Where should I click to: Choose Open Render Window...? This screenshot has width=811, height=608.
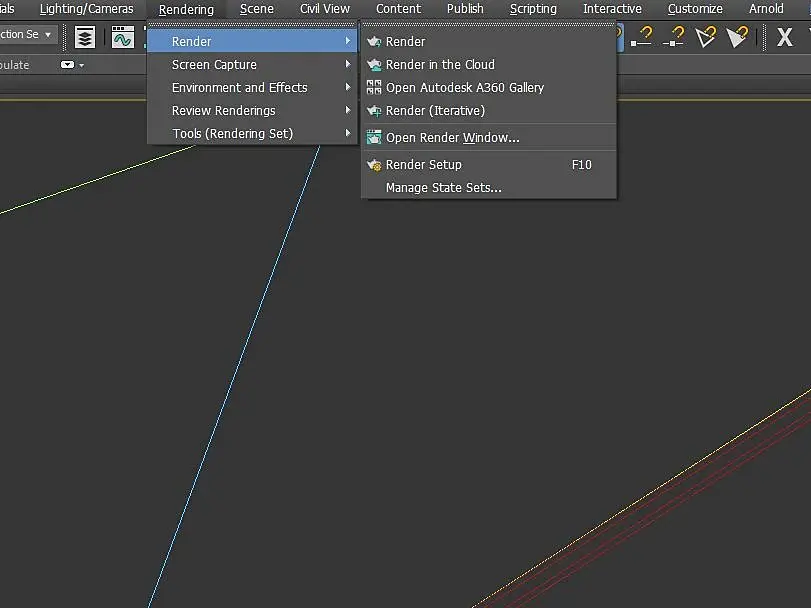(x=489, y=138)
